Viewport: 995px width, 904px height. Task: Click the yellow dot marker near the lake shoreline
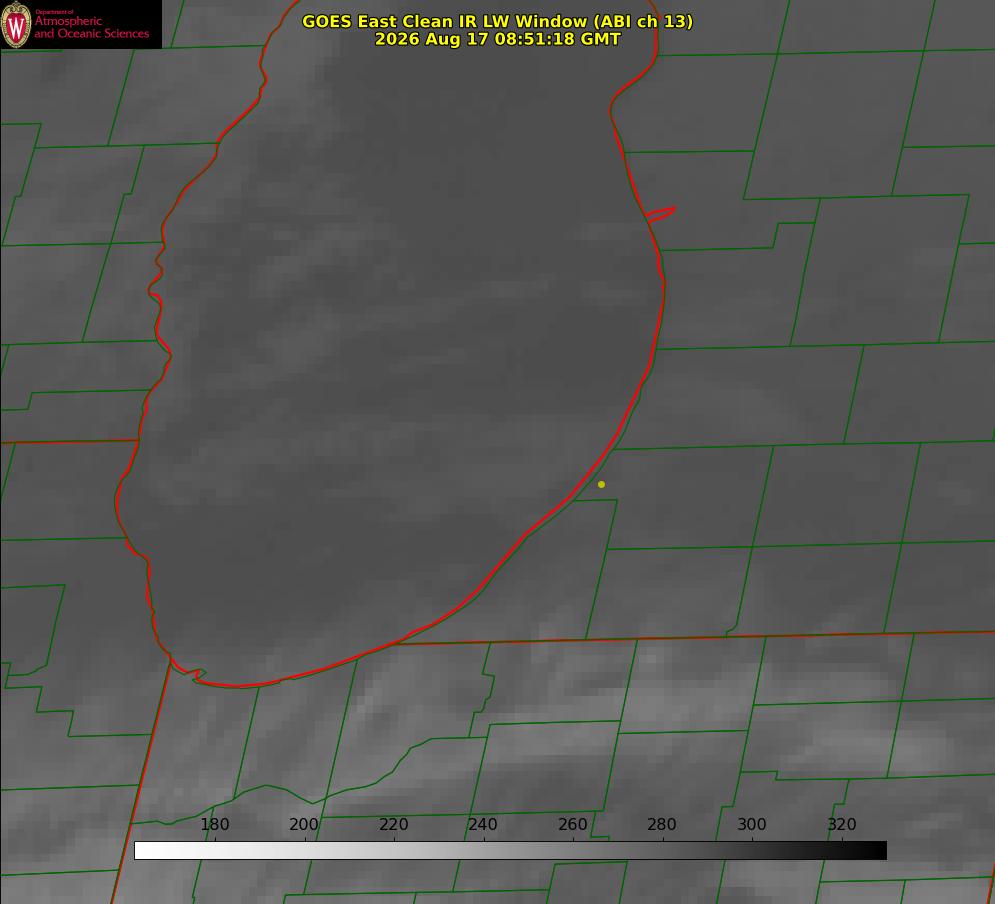click(601, 484)
